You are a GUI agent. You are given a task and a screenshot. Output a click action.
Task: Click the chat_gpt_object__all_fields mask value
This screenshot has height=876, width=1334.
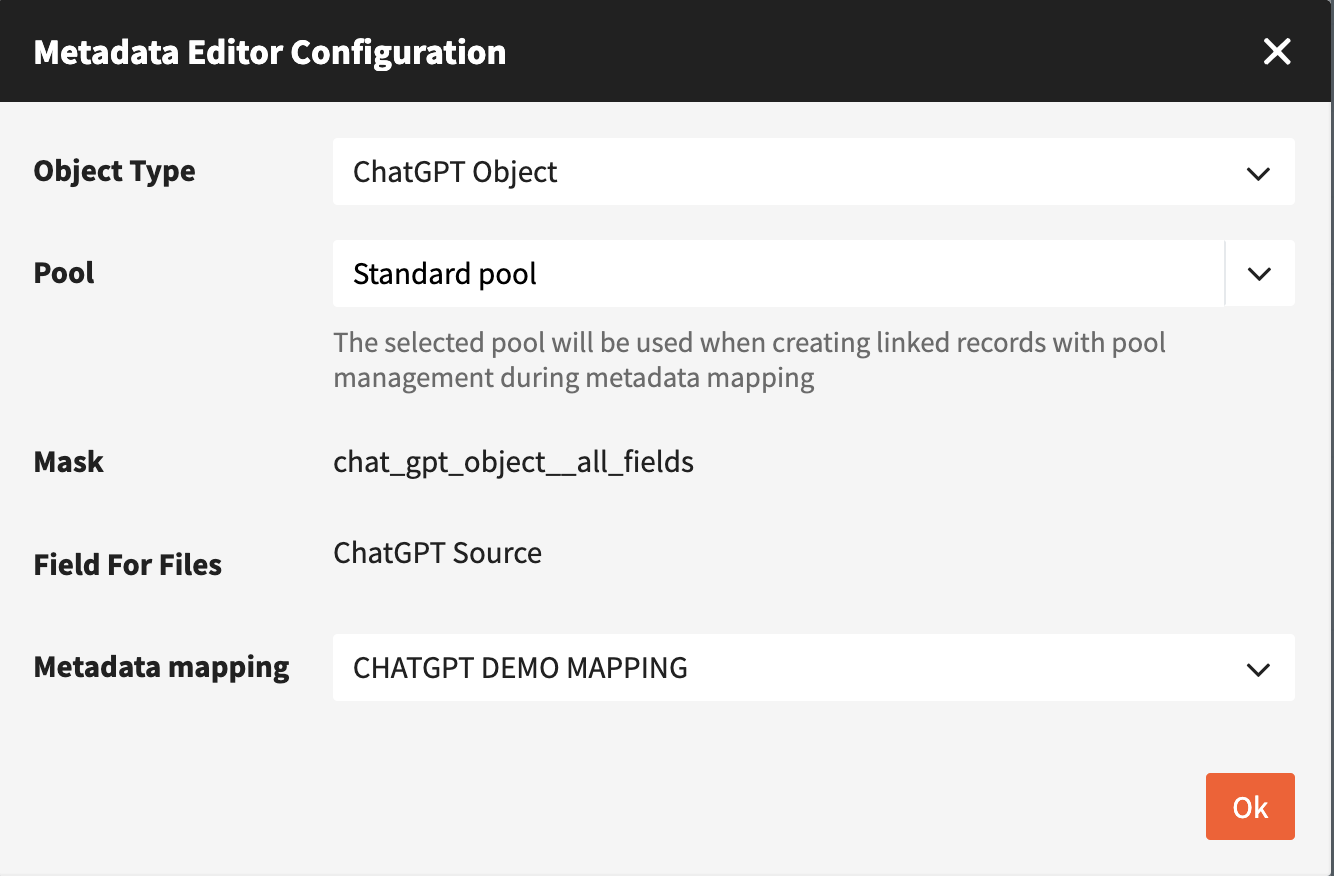[x=513, y=462]
